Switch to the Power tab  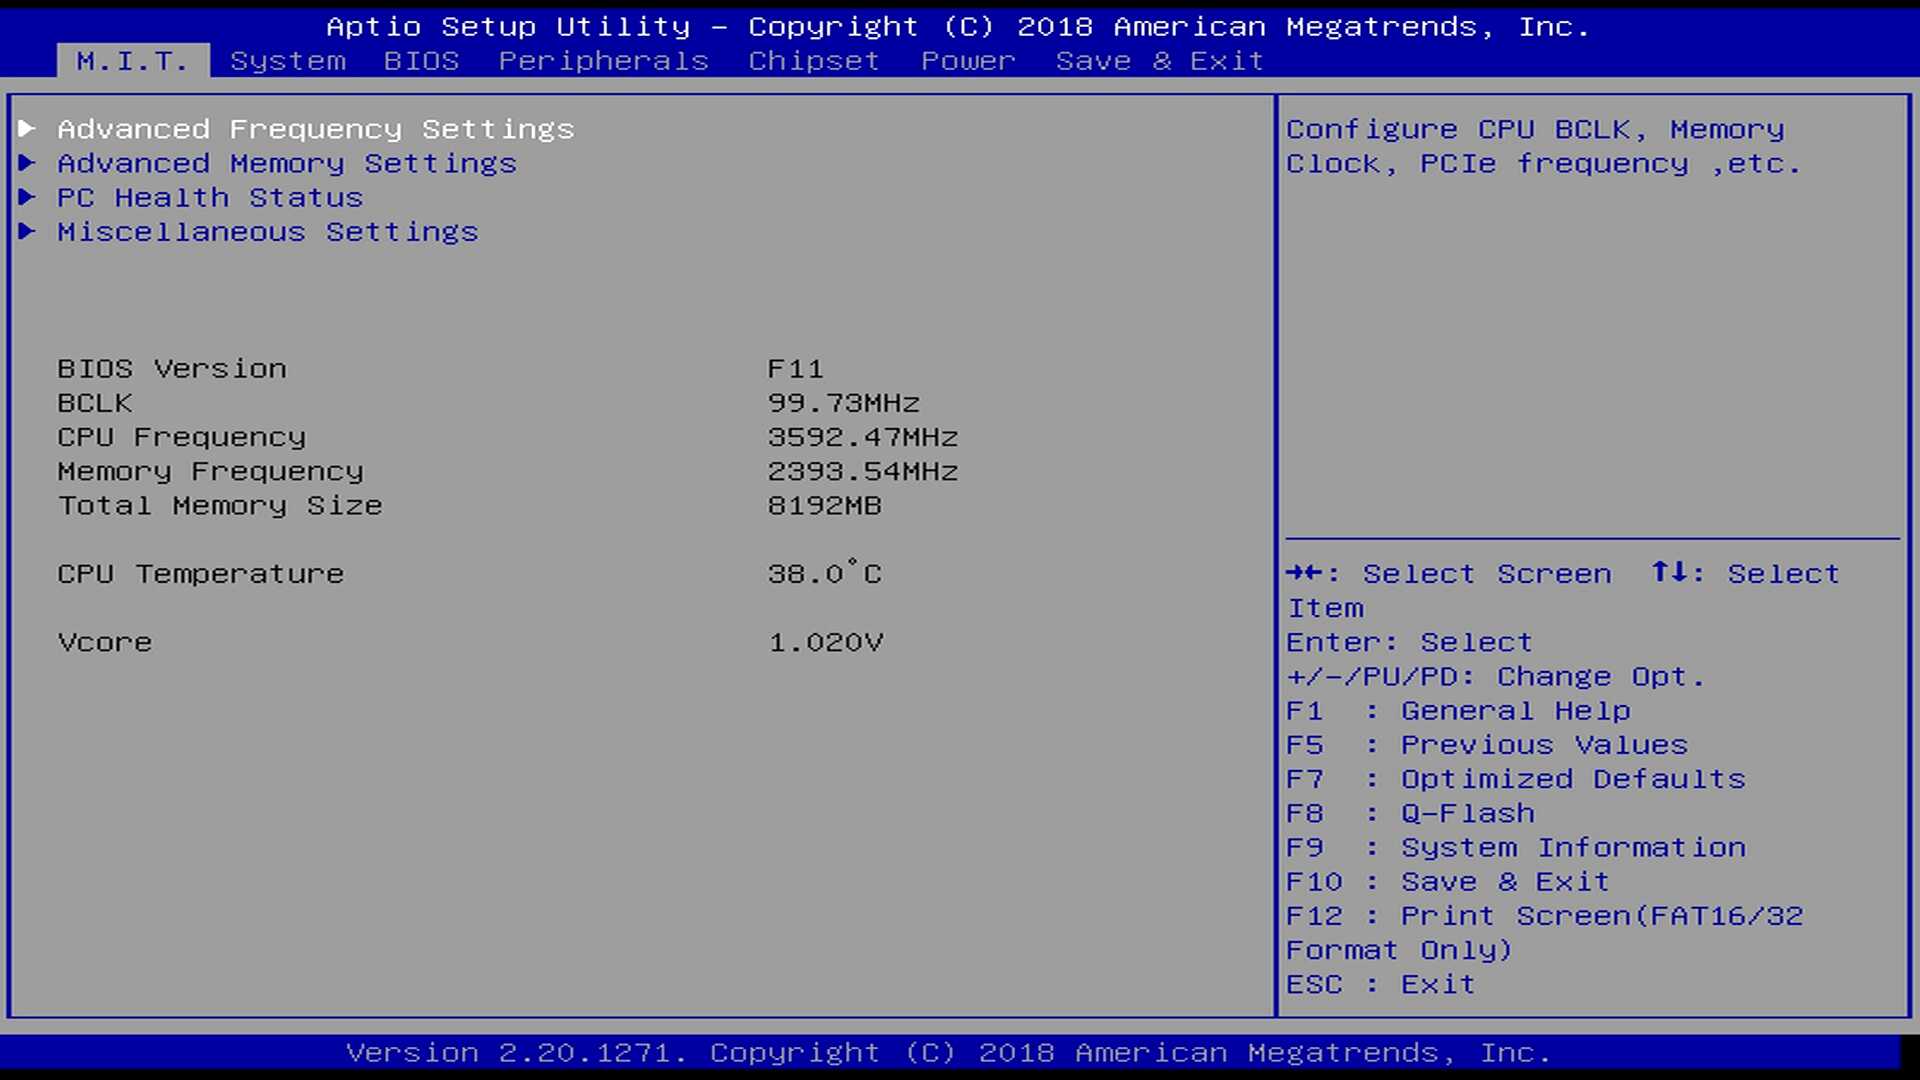tap(968, 61)
